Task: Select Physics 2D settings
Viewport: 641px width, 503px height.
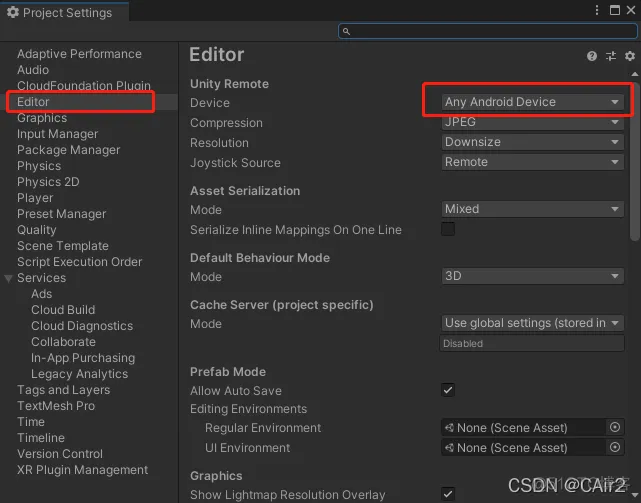Action: pos(48,182)
